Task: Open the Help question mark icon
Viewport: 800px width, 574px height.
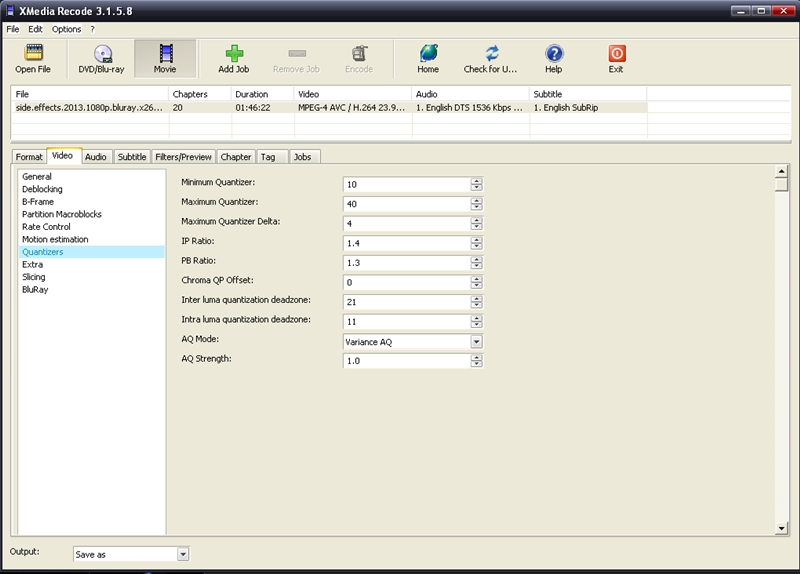Action: click(554, 53)
